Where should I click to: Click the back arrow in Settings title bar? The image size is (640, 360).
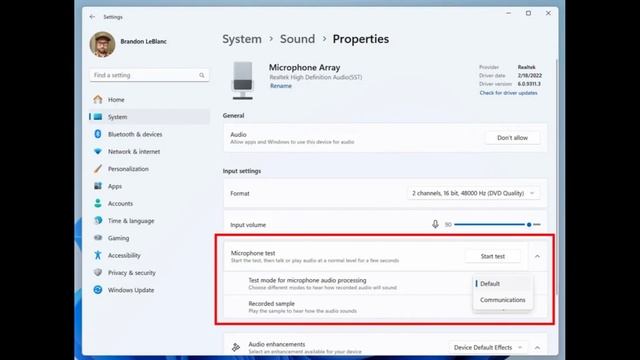coord(92,17)
